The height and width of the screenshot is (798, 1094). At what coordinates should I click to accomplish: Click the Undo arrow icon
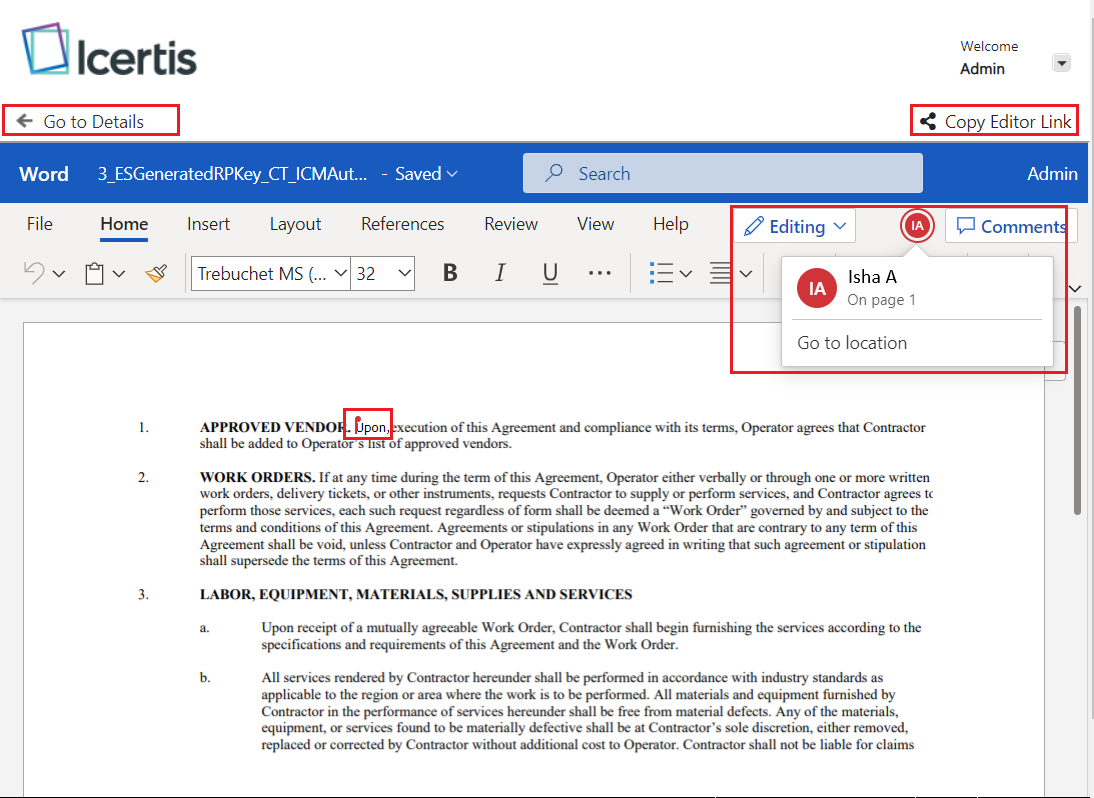(34, 273)
